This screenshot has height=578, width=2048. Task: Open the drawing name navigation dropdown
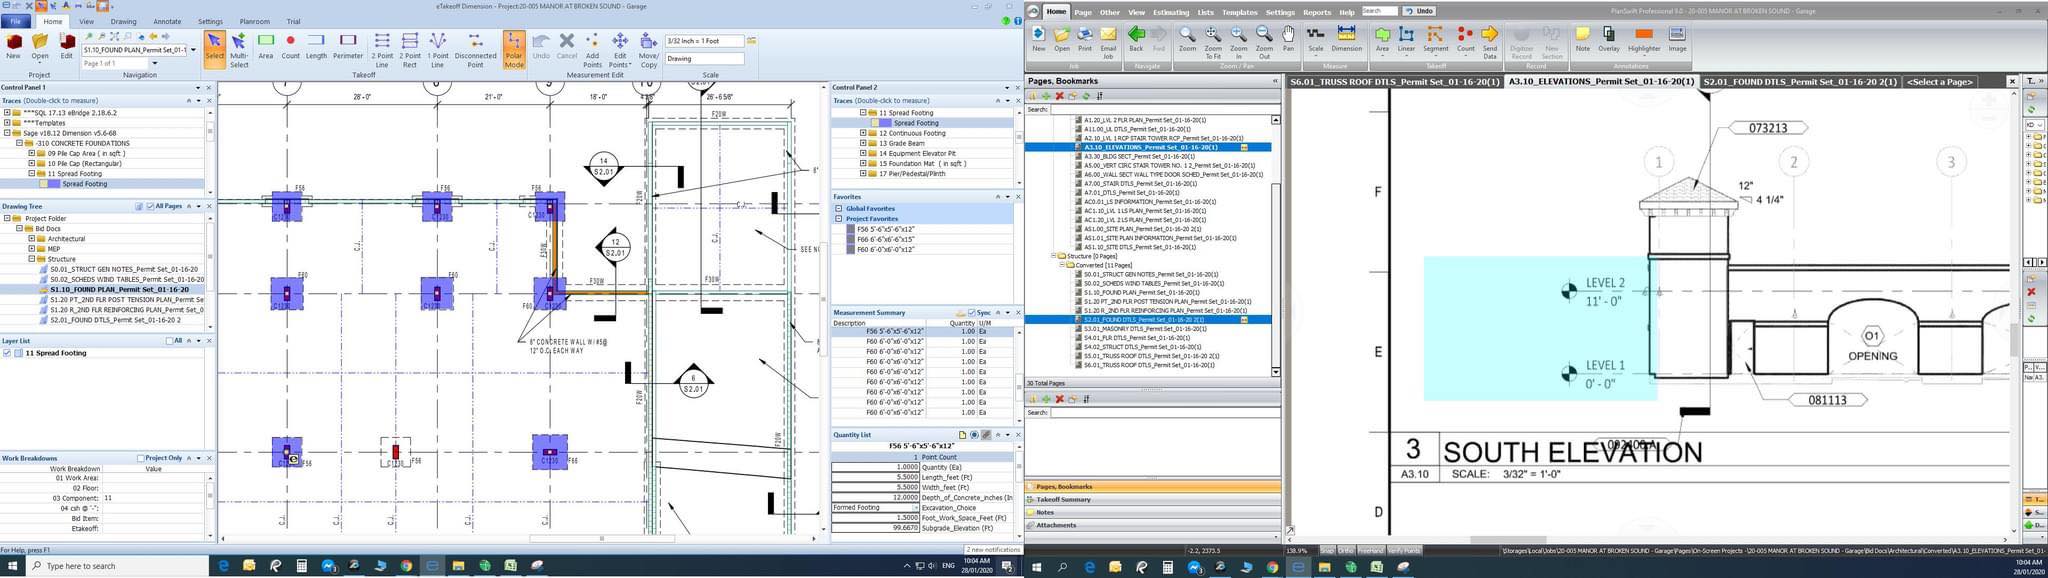pos(193,49)
